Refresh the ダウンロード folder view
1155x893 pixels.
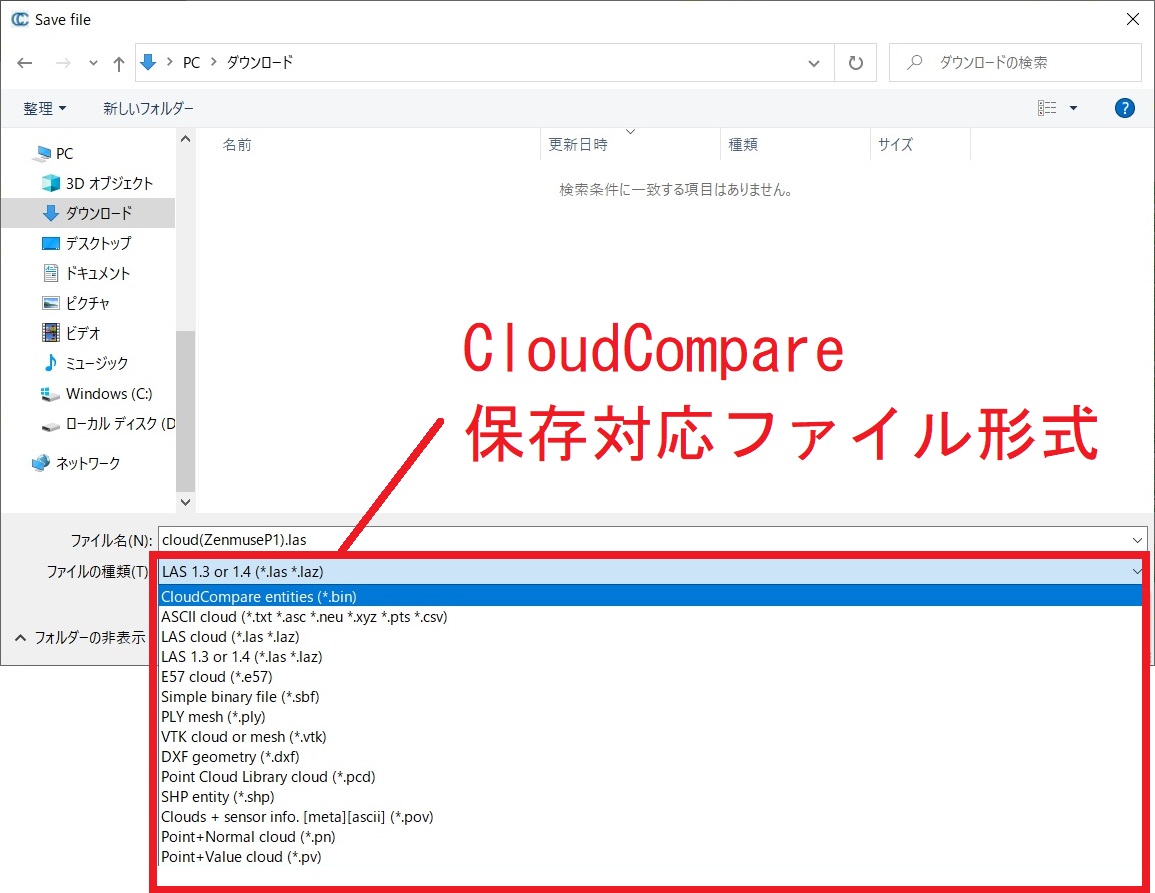855,63
